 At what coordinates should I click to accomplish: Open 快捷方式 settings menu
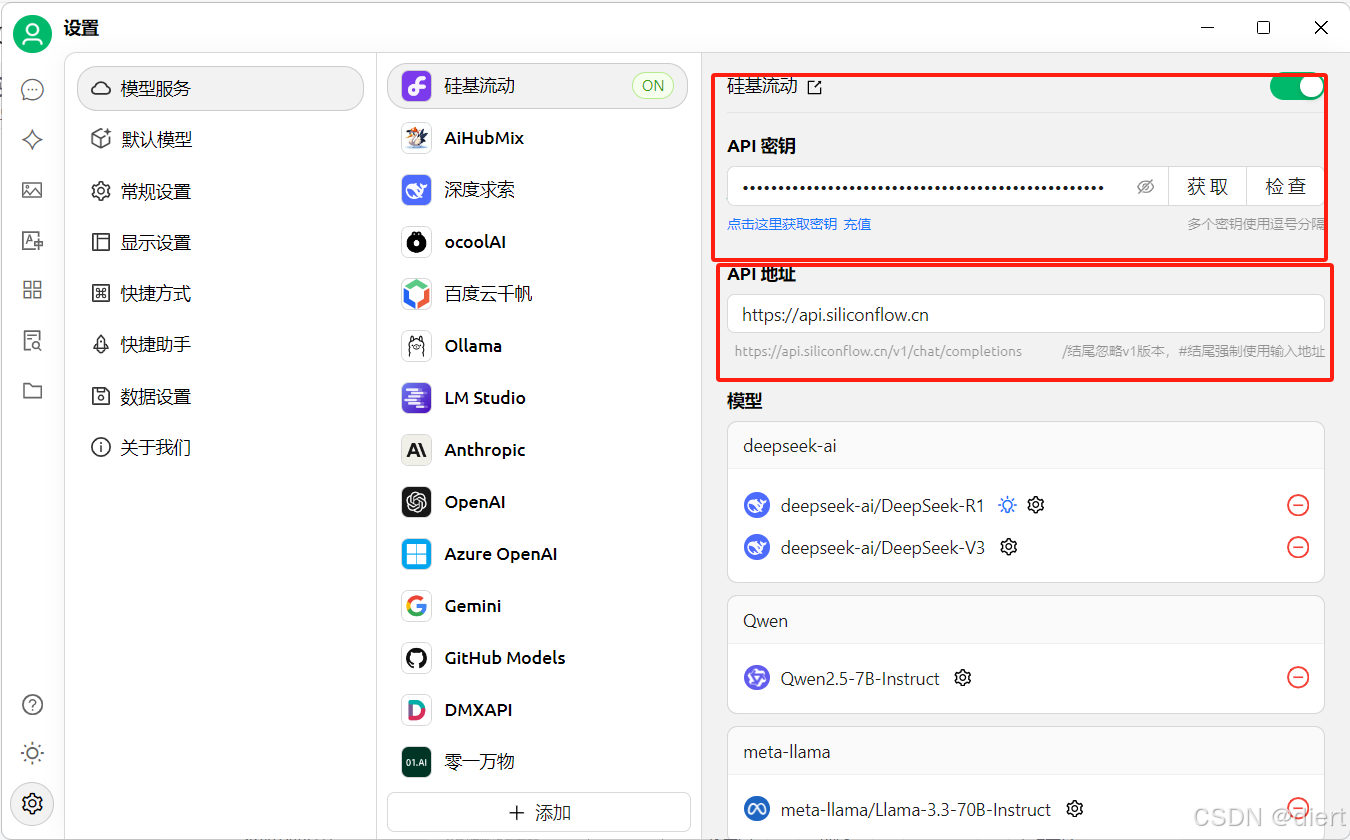tap(220, 293)
